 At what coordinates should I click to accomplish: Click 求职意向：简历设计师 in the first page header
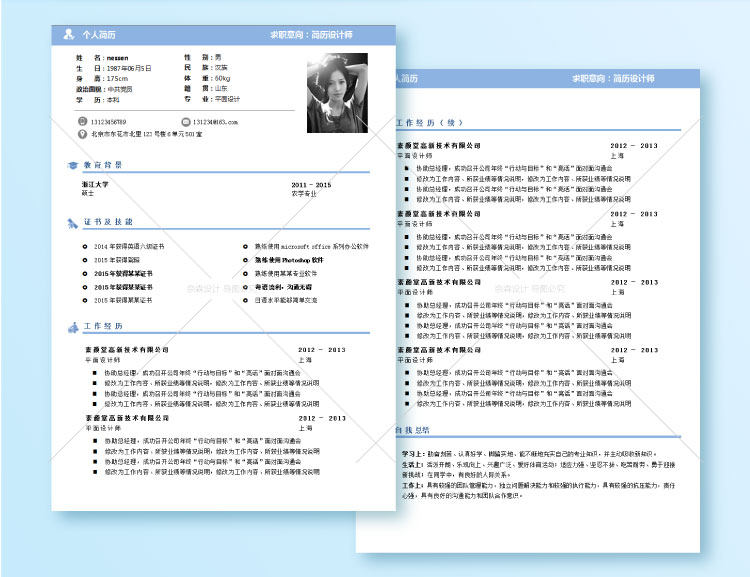[311, 34]
